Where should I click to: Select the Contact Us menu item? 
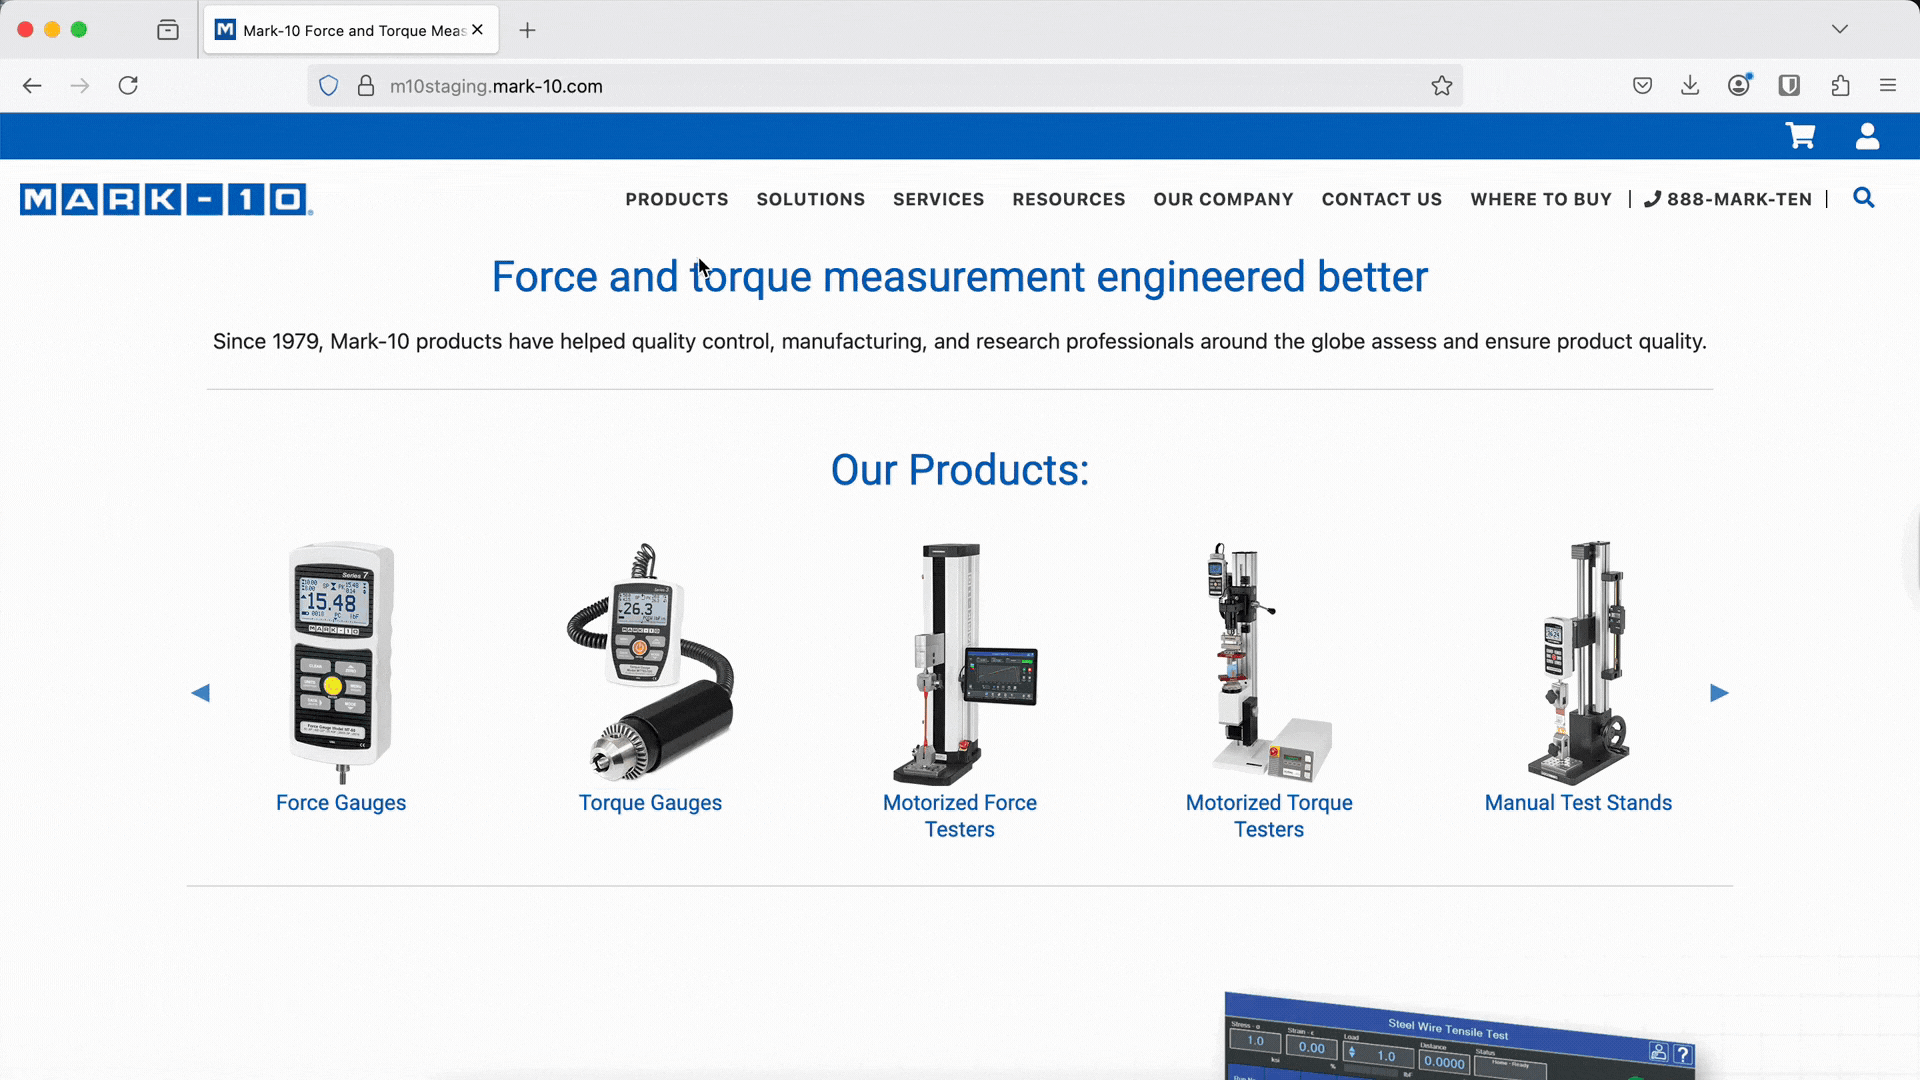[x=1381, y=199]
